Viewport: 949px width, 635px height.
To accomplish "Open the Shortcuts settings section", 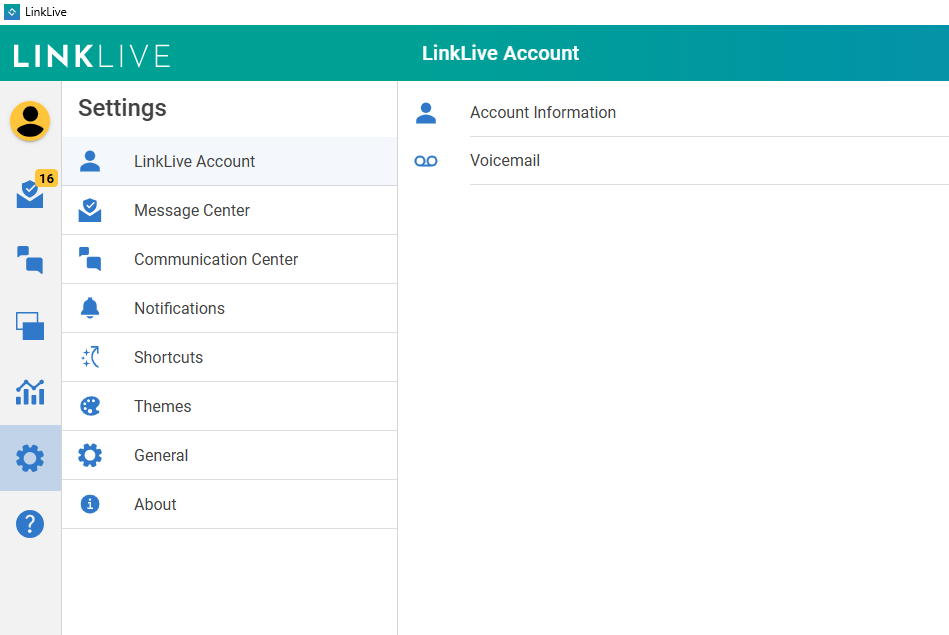I will pos(168,358).
